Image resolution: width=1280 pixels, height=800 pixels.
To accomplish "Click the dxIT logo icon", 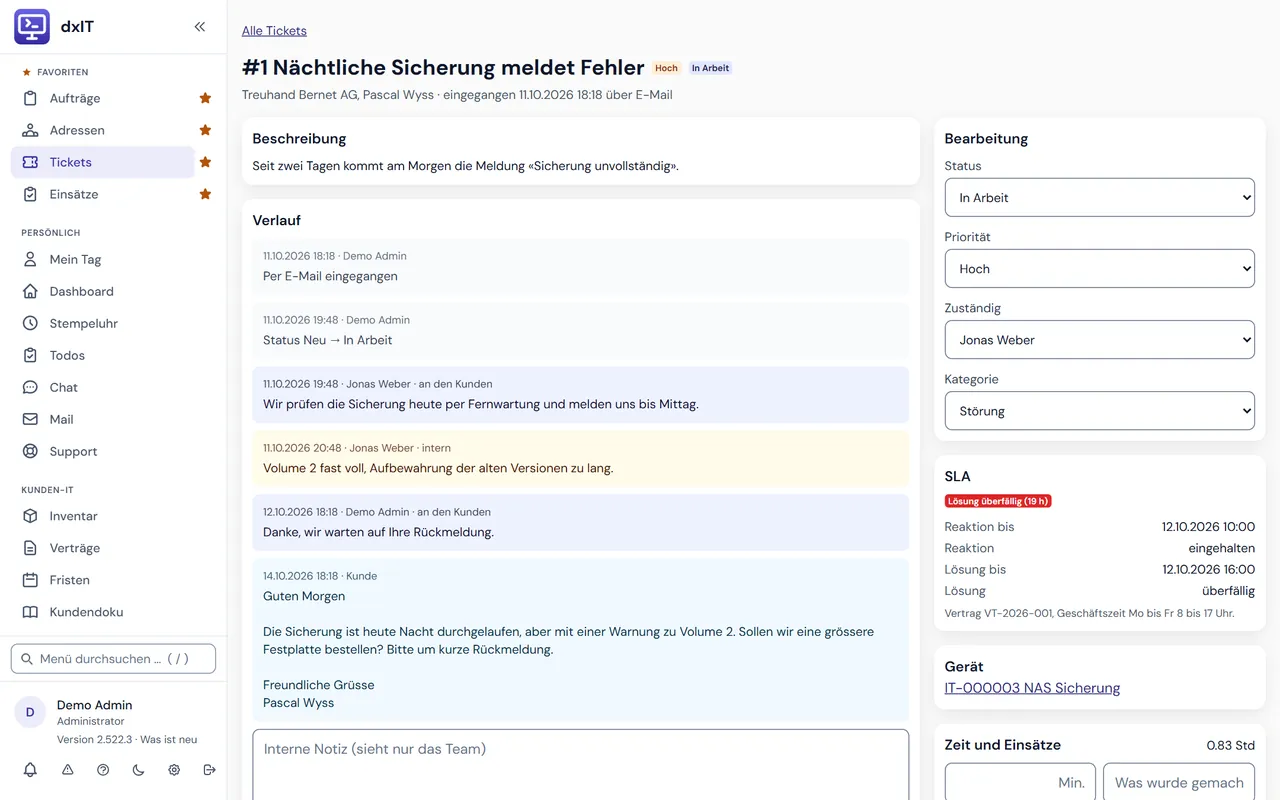I will coord(32,27).
